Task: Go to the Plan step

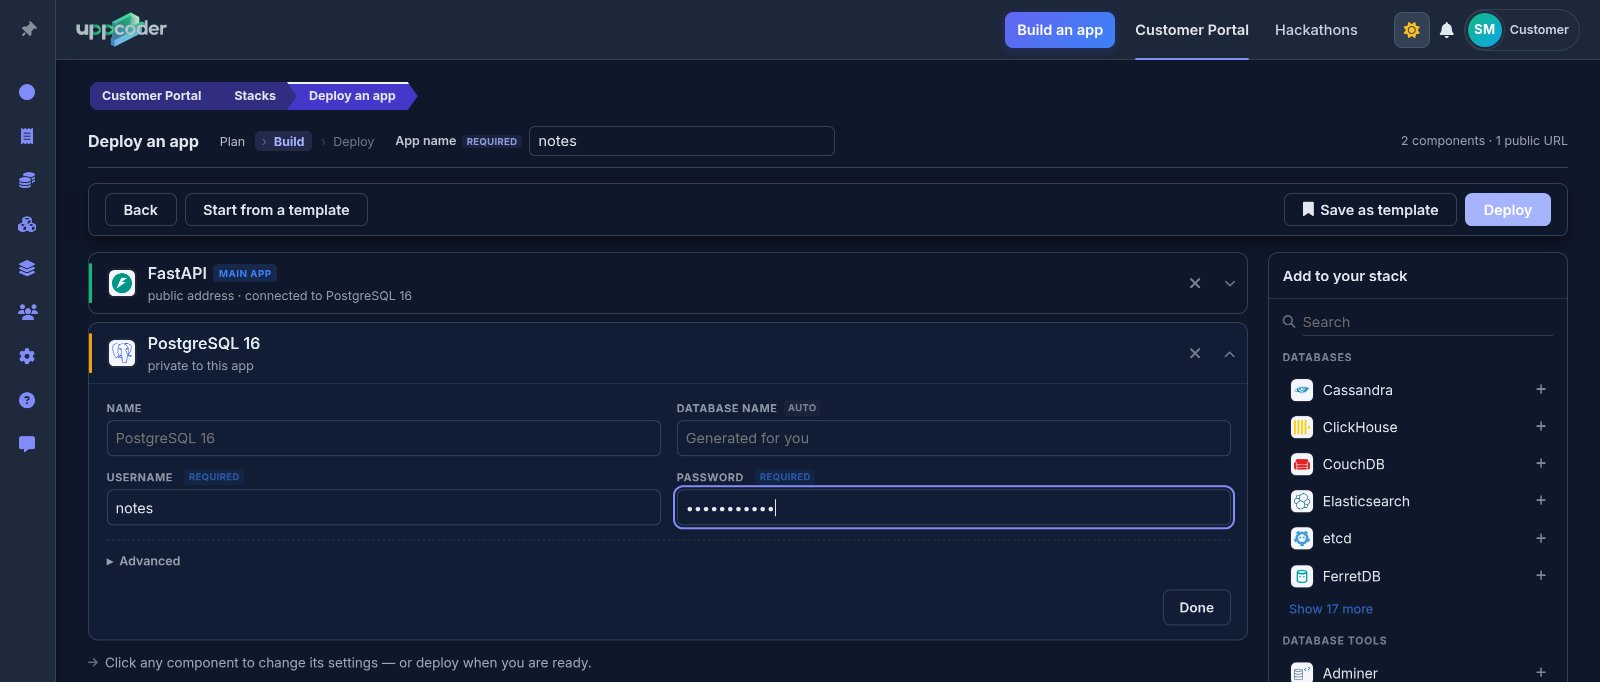Action: 232,142
